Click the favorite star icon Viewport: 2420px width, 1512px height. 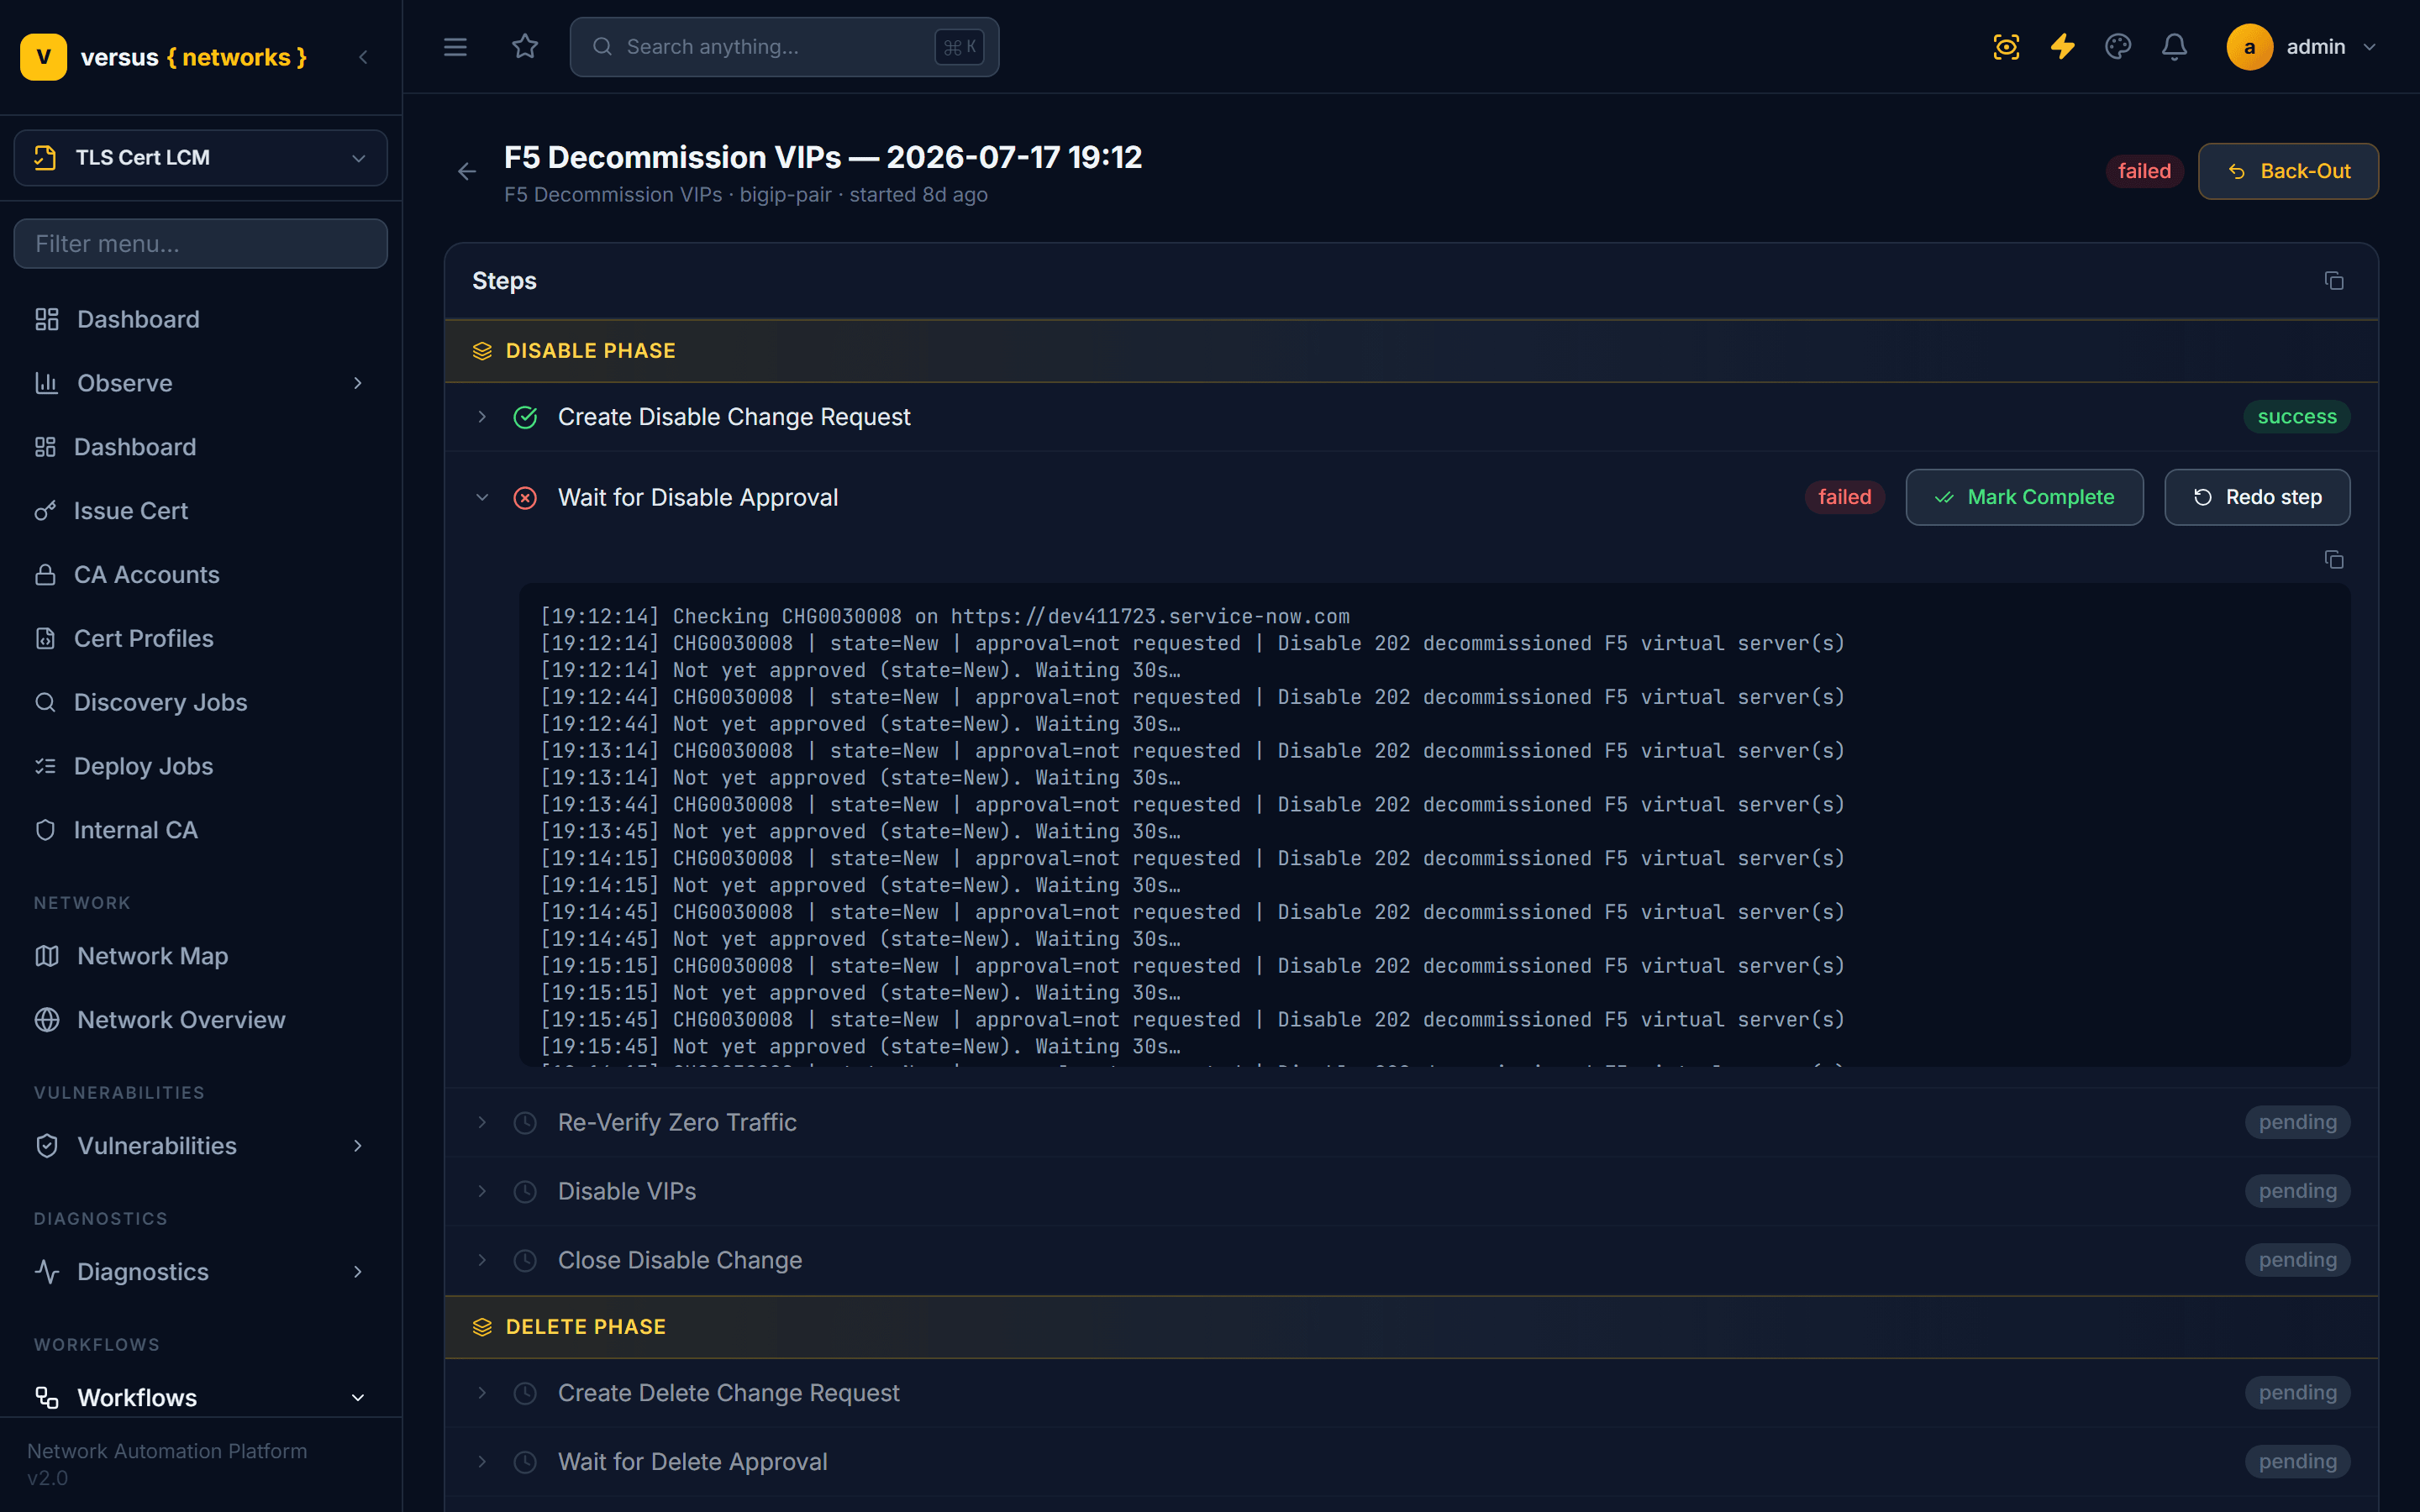525,47
